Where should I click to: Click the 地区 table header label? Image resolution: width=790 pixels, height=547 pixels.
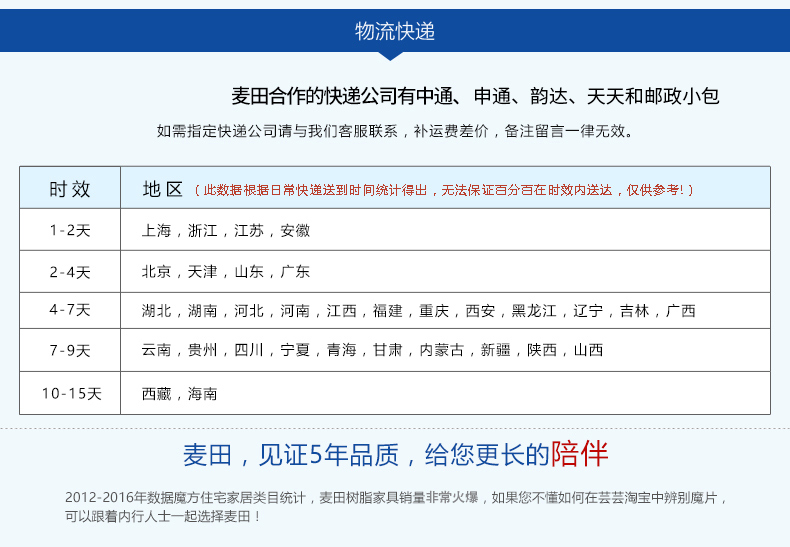click(x=163, y=189)
